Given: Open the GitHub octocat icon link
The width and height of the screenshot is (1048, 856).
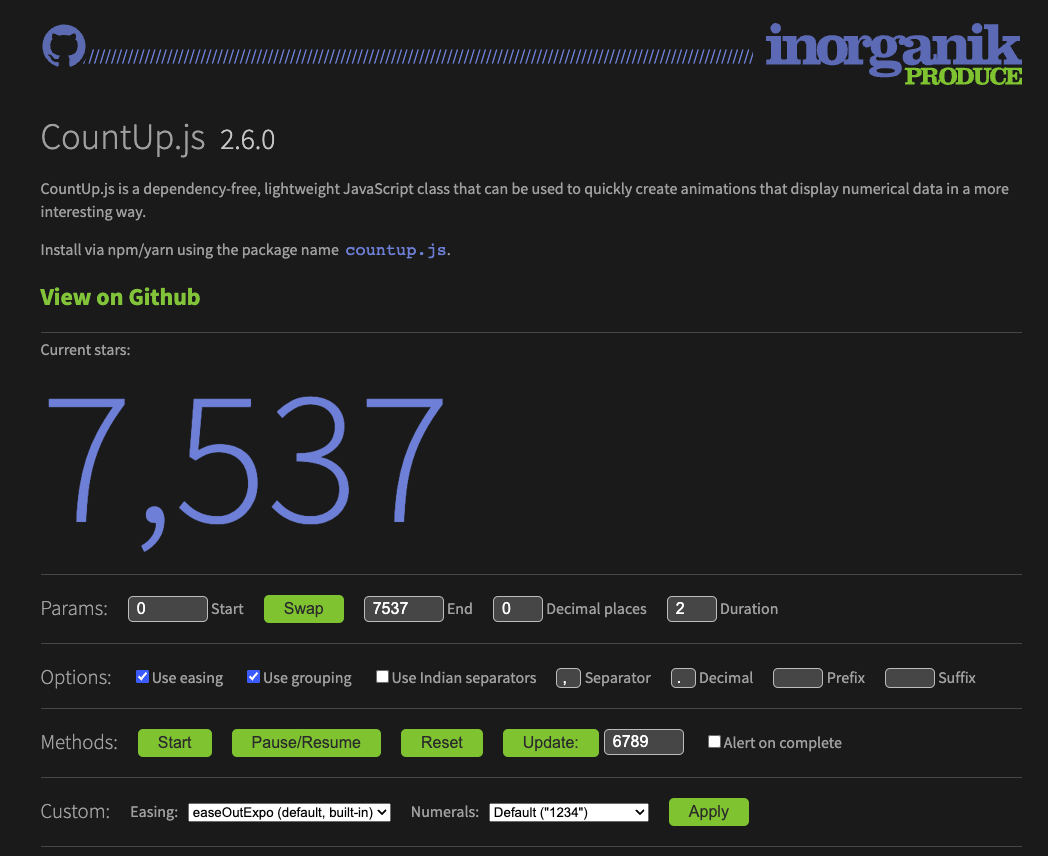Looking at the screenshot, I should [63, 45].
